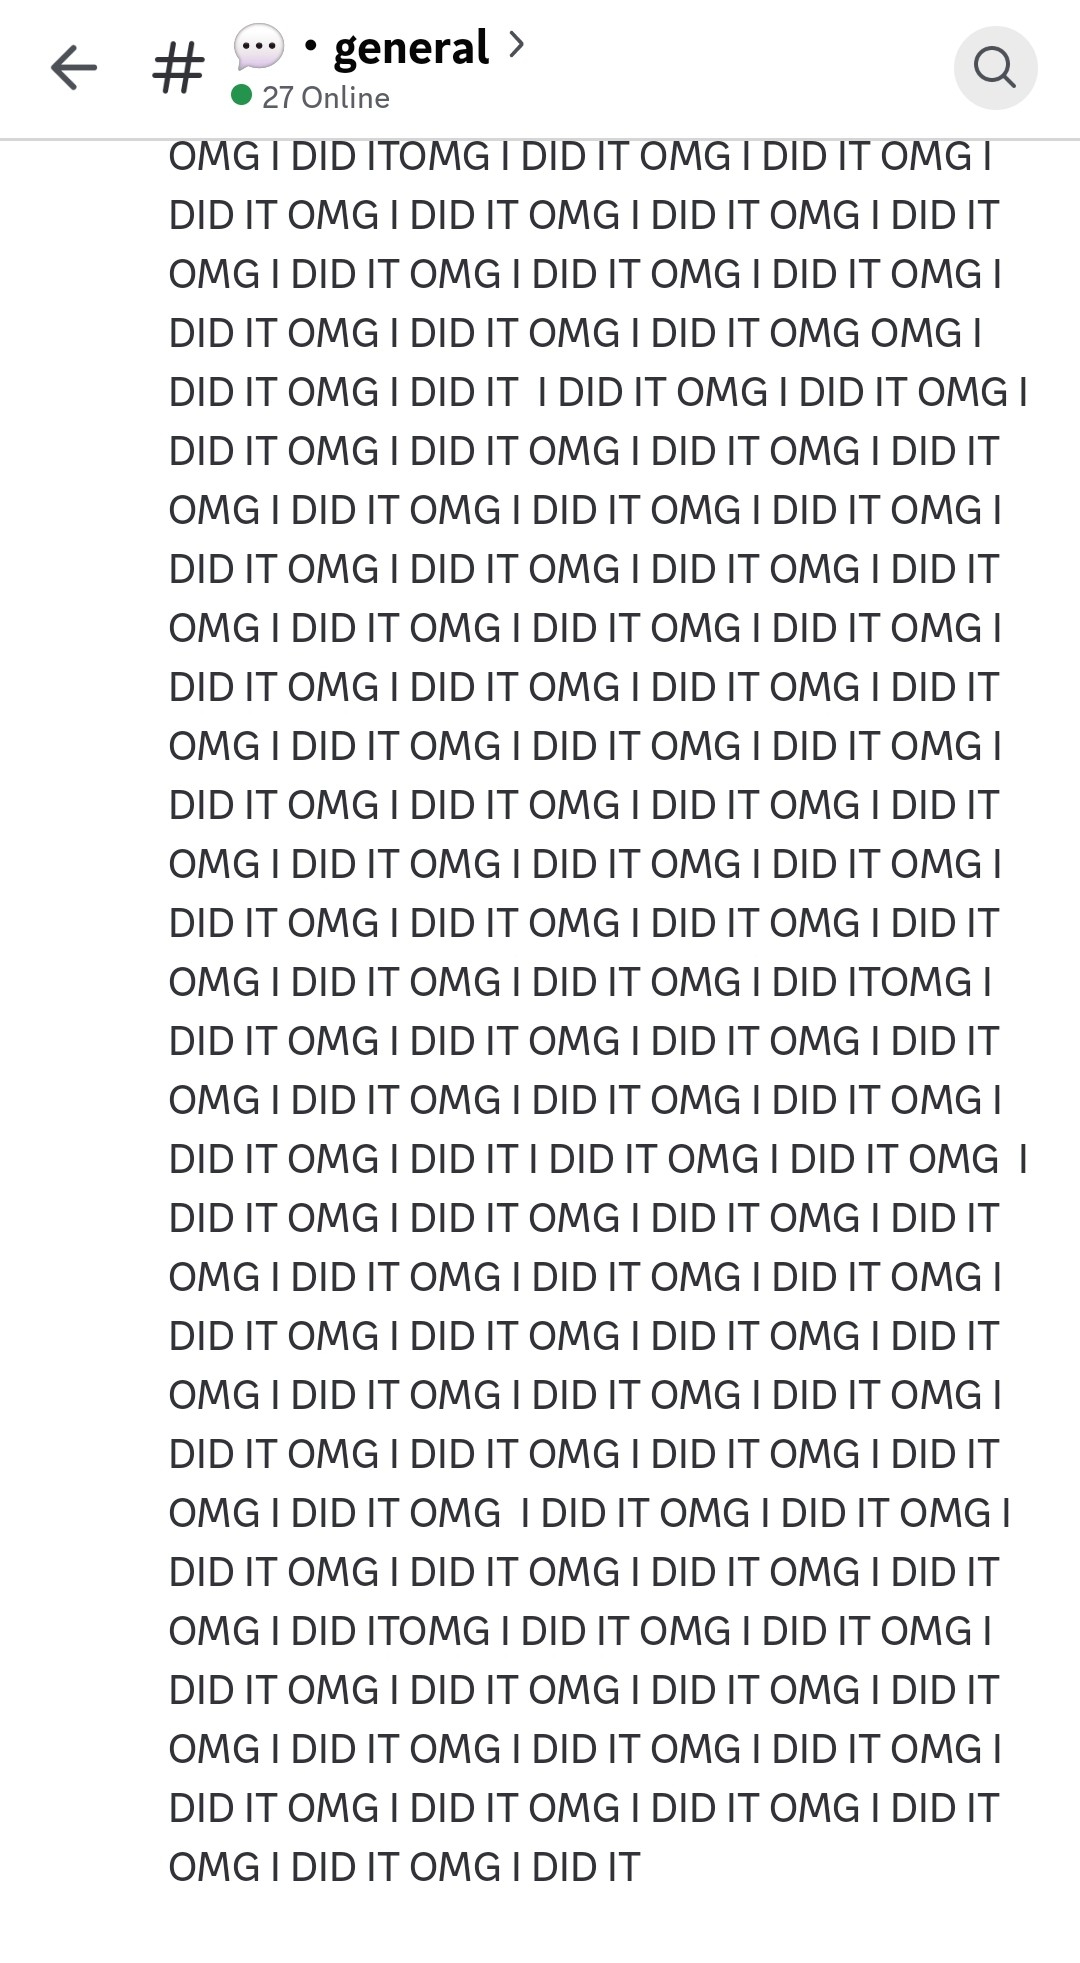Tap the message's short final line
Screen dimensions: 1080x1963
pos(404,1867)
